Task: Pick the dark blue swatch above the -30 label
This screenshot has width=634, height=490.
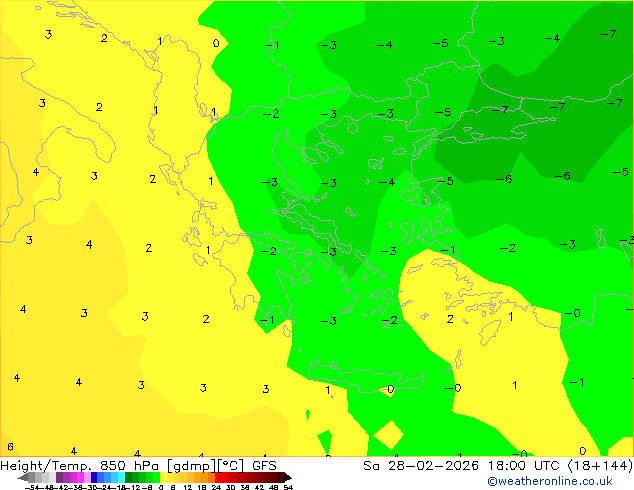Action: (x=94, y=477)
